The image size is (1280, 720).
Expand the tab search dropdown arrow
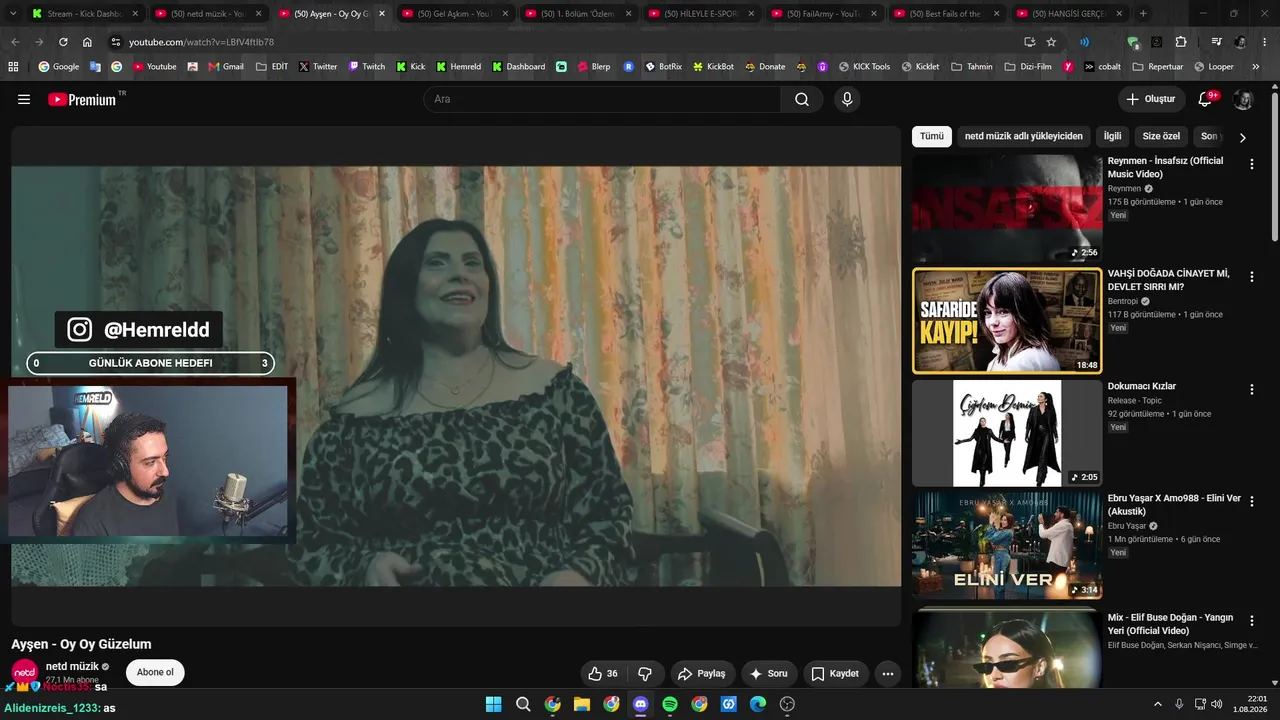pyautogui.click(x=15, y=14)
